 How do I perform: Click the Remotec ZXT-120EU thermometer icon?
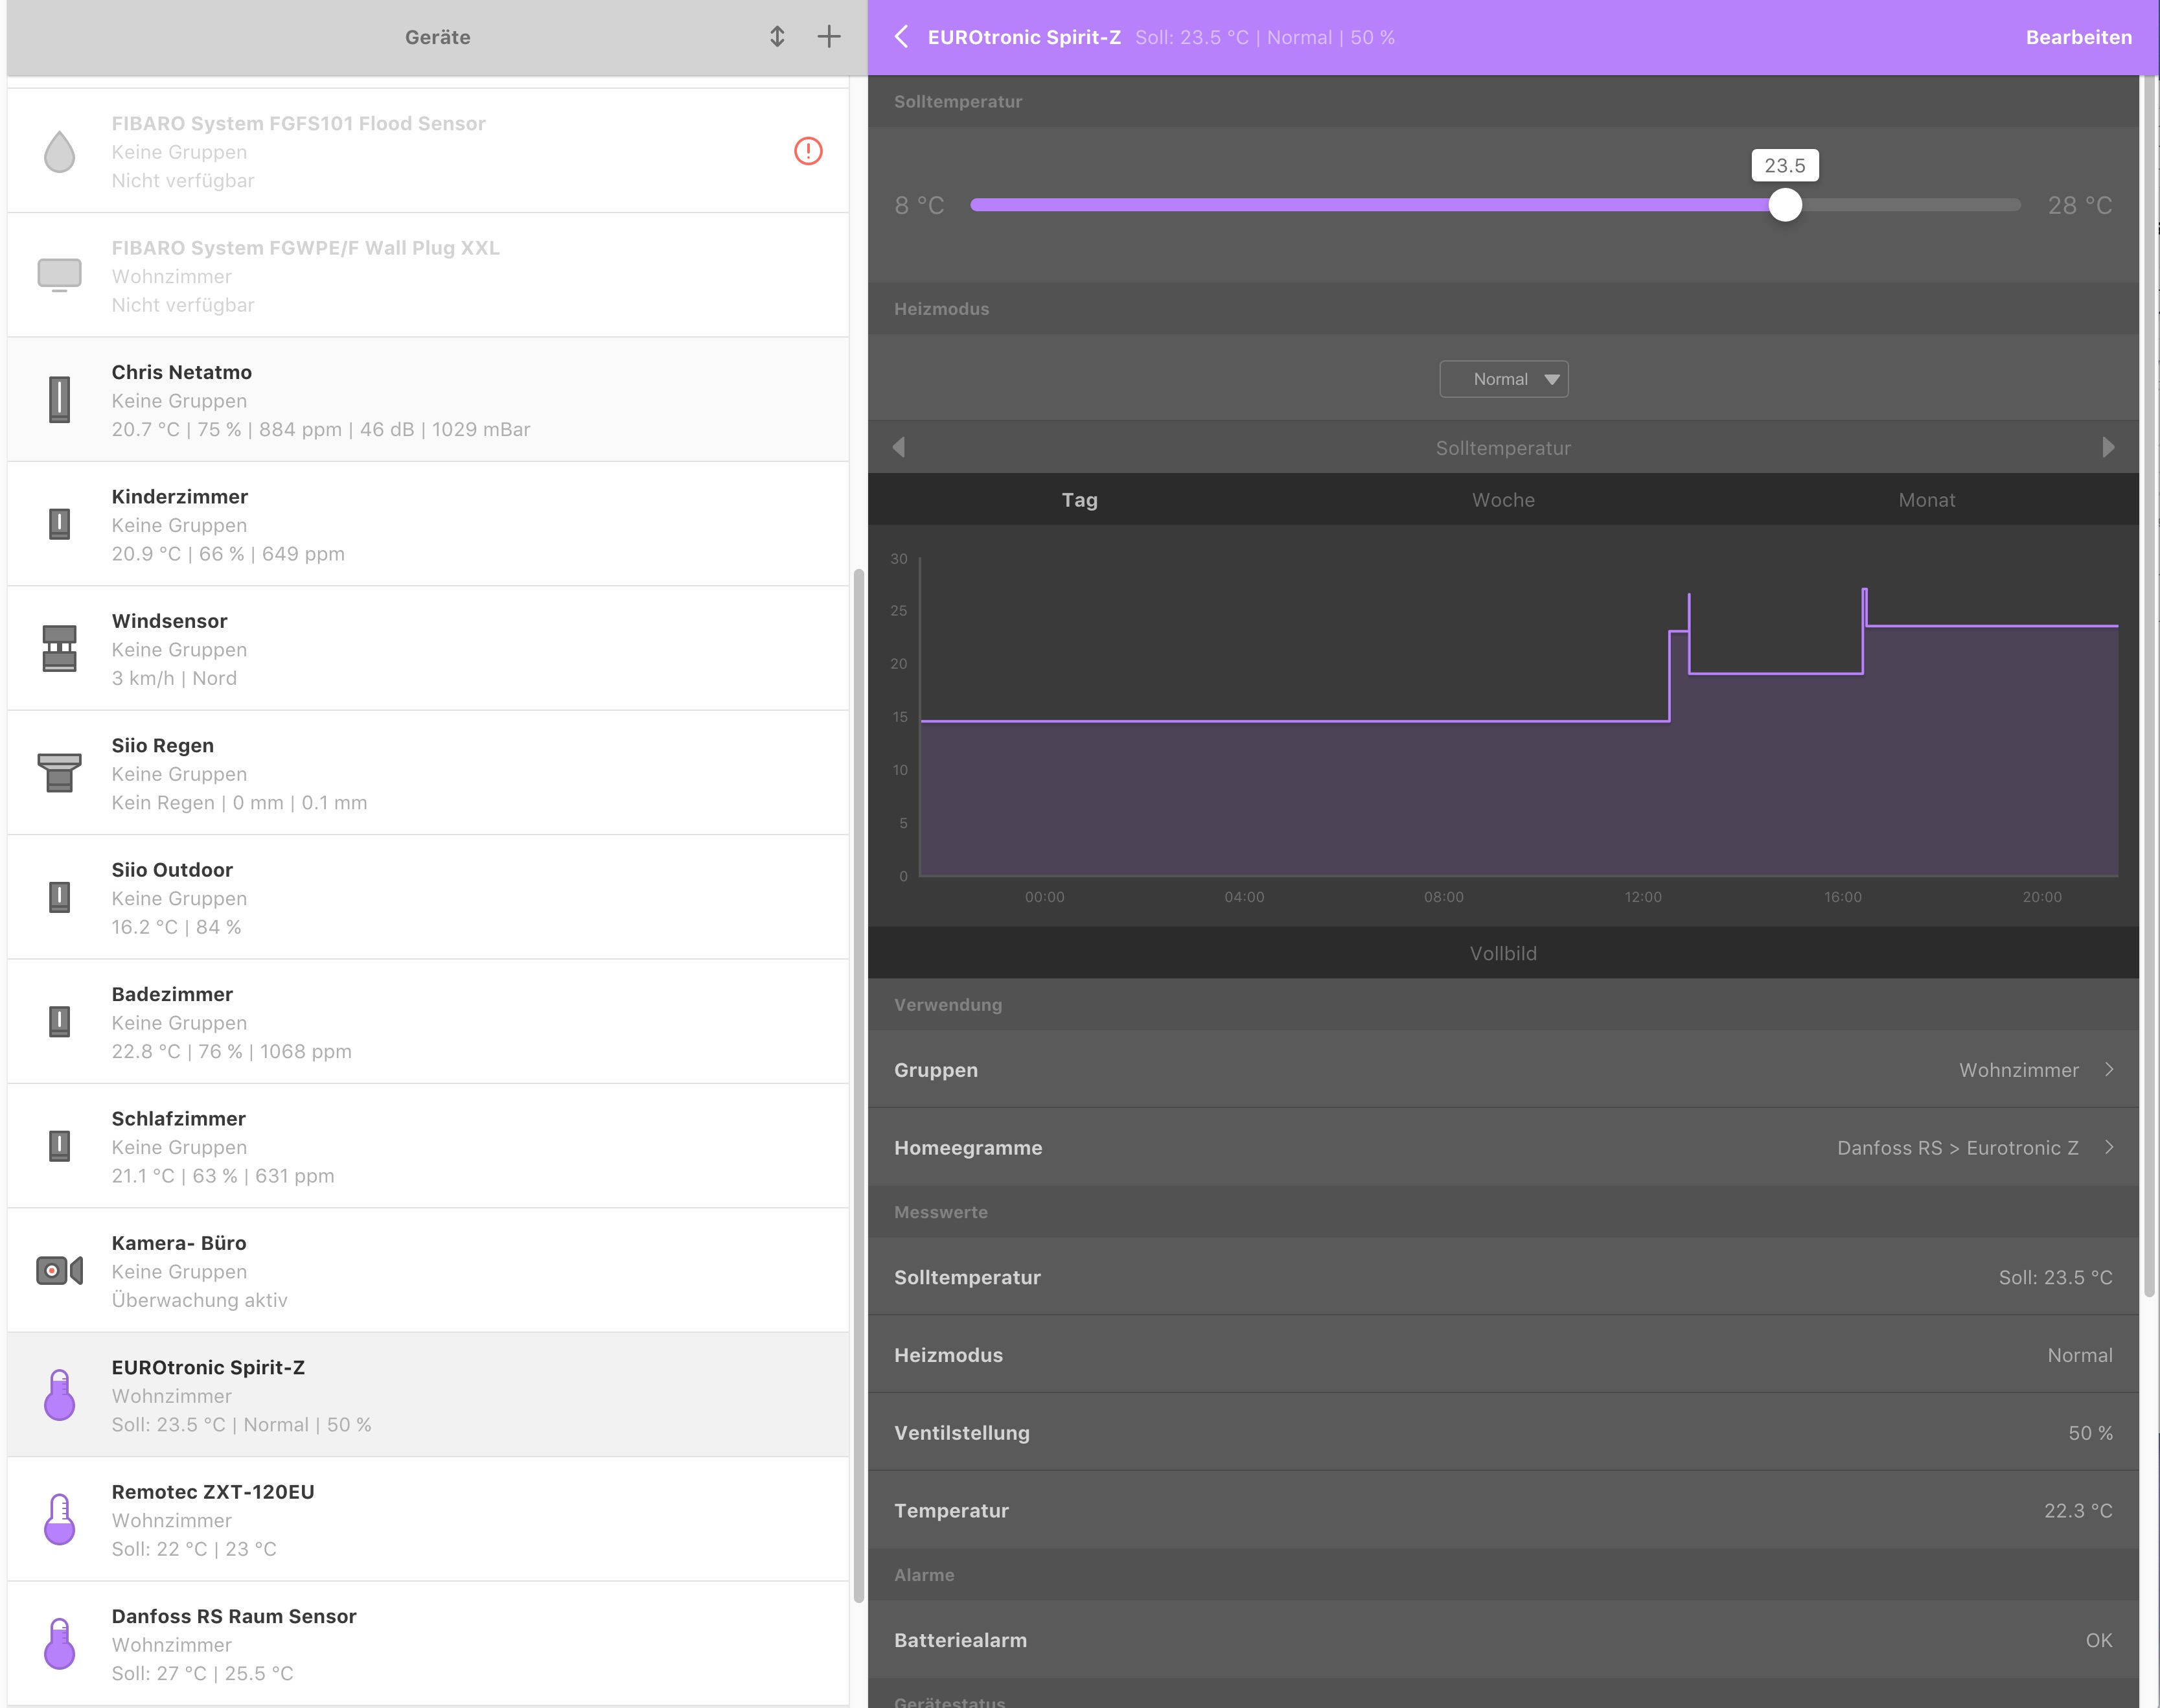60,1519
